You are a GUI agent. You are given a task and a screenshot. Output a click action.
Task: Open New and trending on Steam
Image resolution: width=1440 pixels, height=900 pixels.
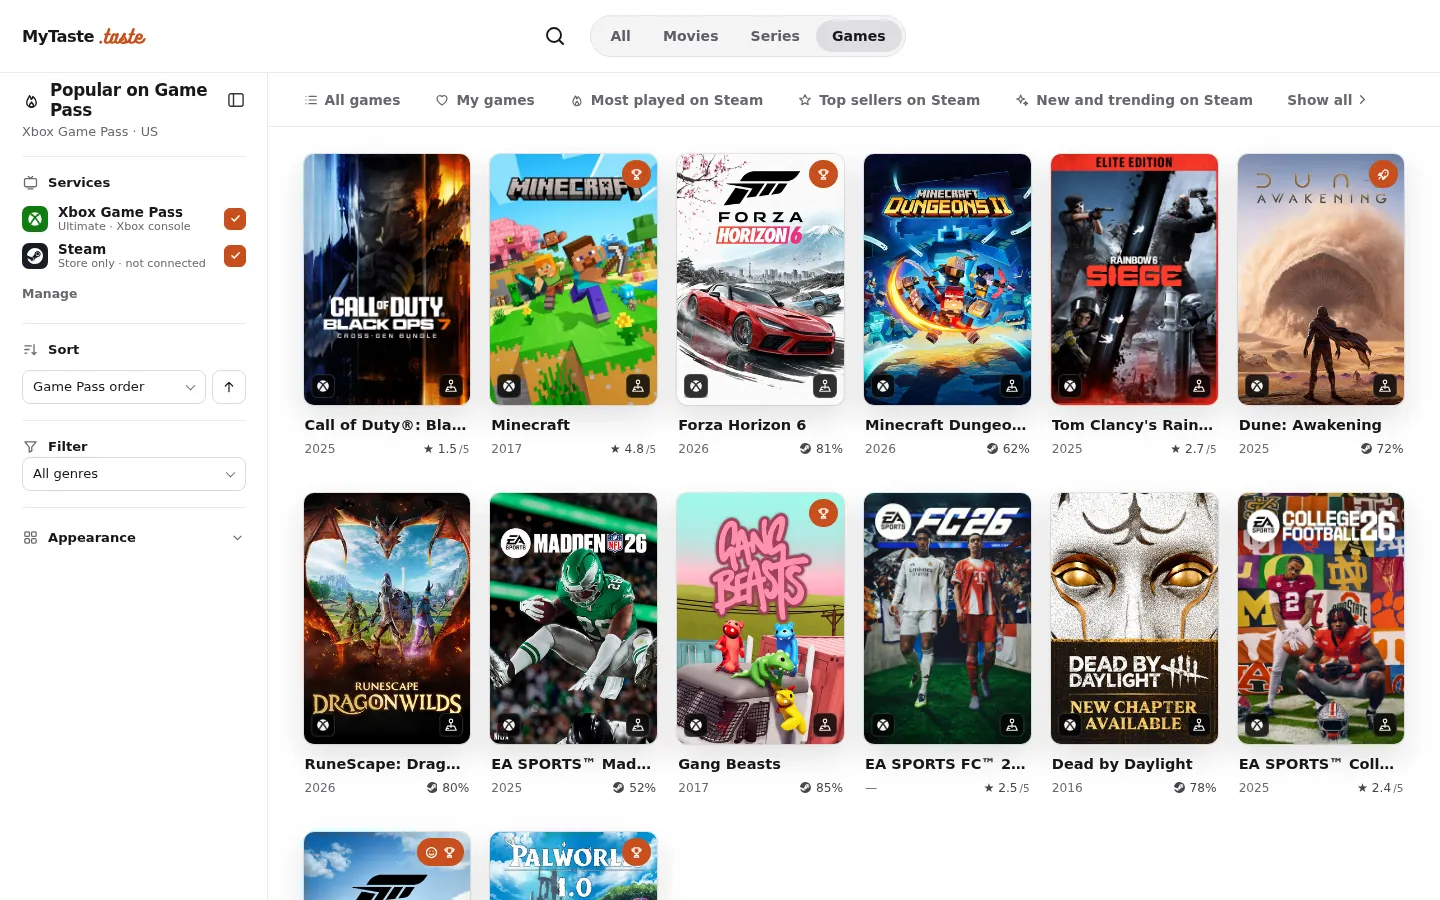click(x=1134, y=100)
